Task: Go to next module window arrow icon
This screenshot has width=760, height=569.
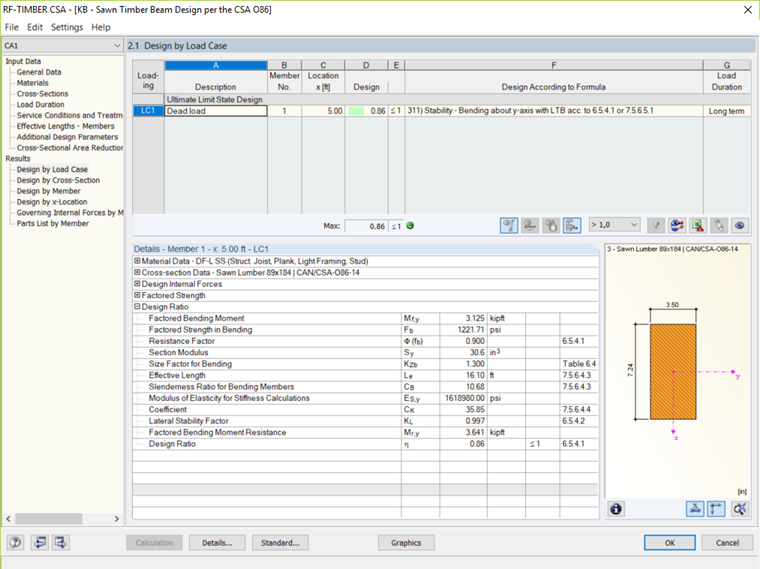Action: (61, 543)
